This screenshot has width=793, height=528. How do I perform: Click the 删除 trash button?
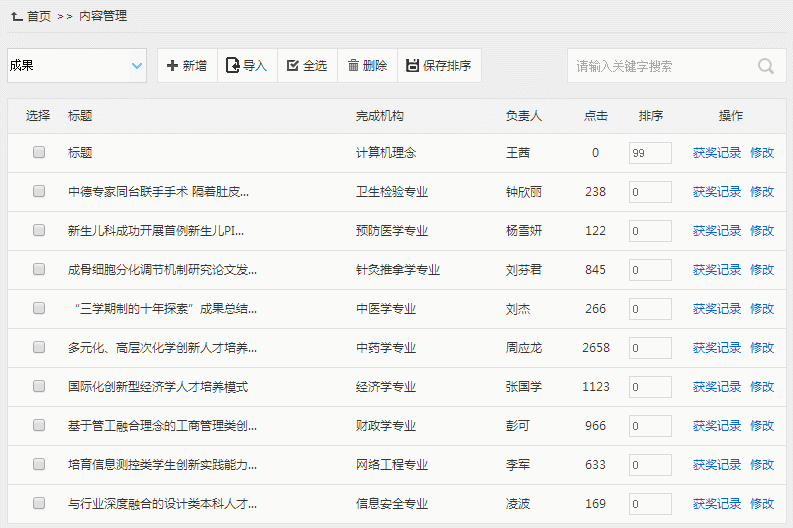(367, 66)
